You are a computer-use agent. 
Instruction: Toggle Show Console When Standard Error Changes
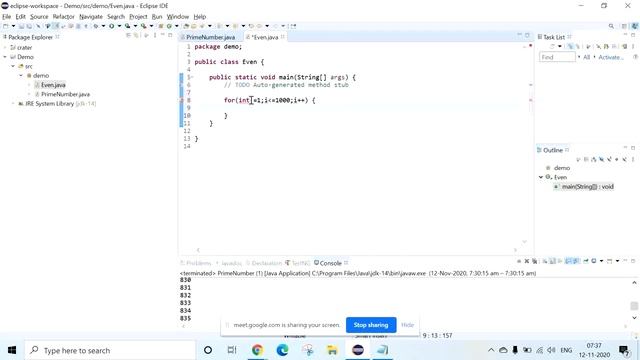click(x=576, y=261)
